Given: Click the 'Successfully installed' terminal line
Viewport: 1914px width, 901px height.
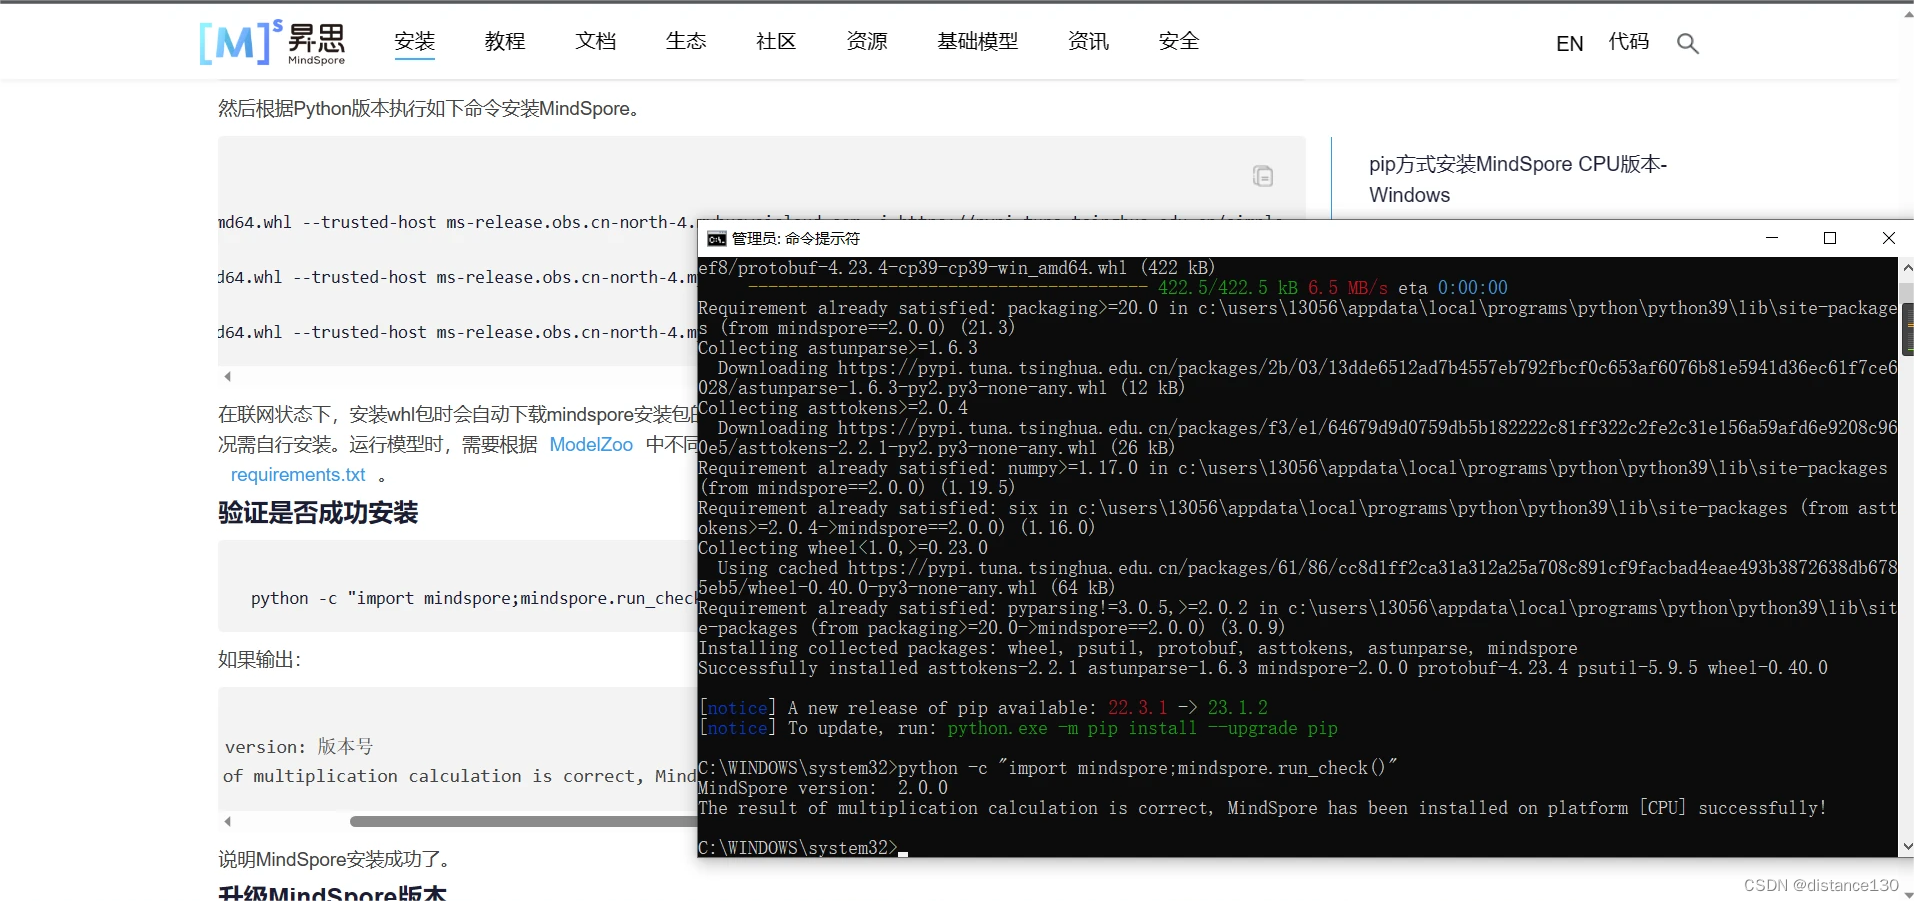Looking at the screenshot, I should pyautogui.click(x=1263, y=668).
